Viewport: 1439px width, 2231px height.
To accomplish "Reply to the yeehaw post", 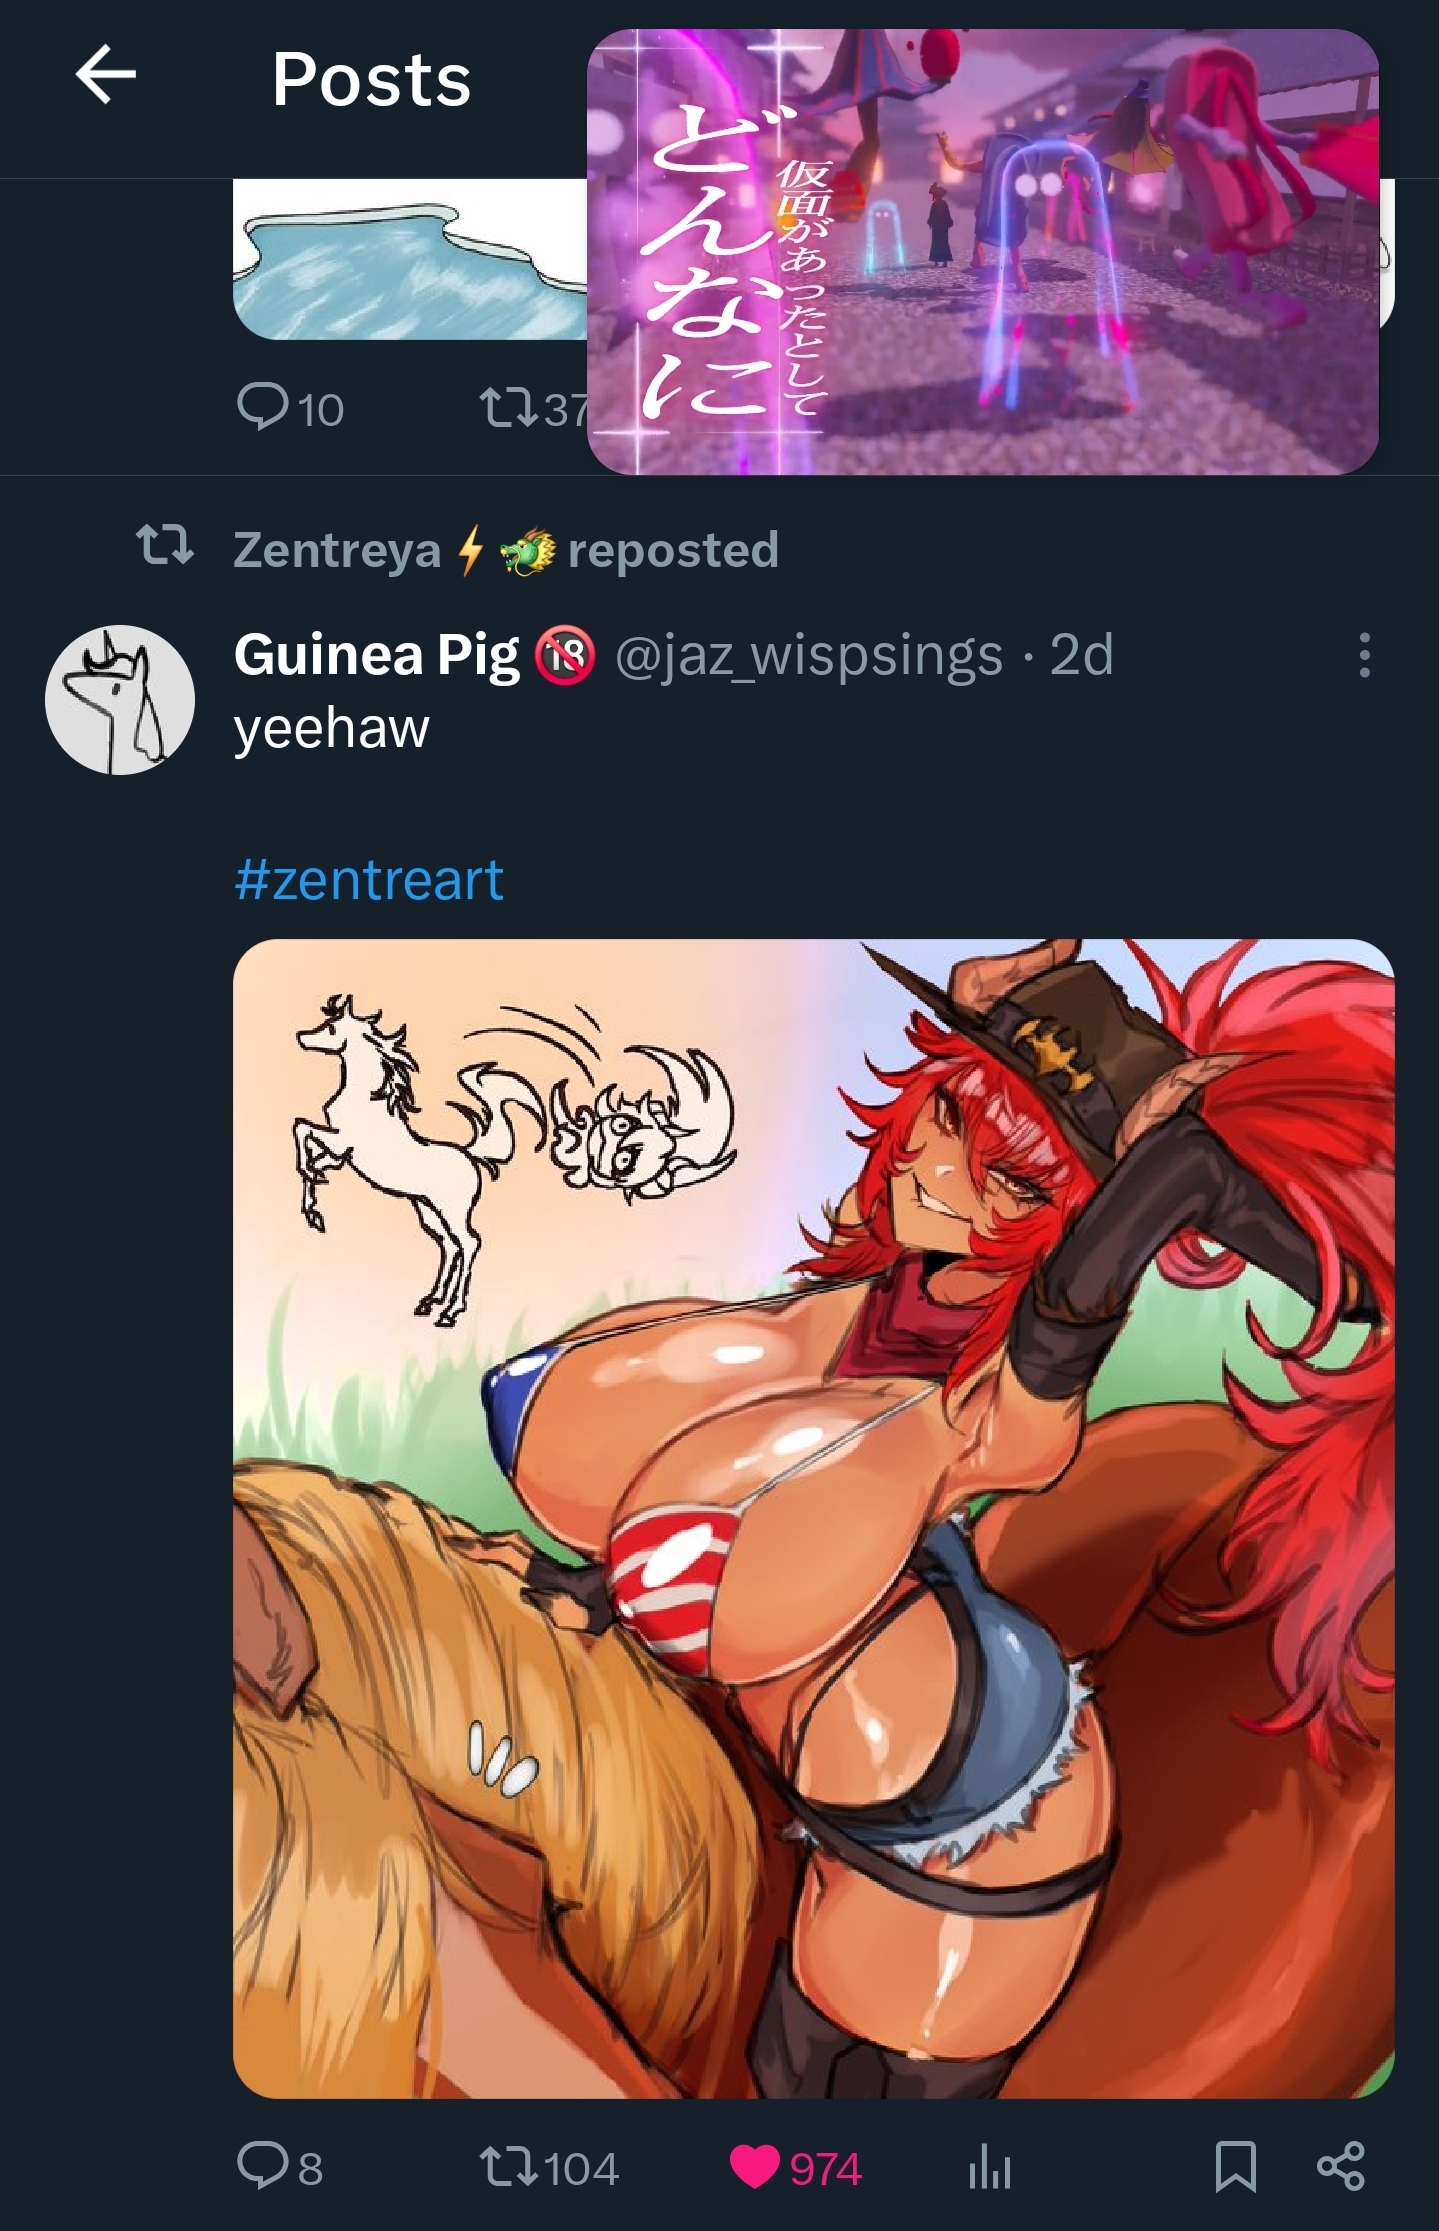I will 281,2167.
